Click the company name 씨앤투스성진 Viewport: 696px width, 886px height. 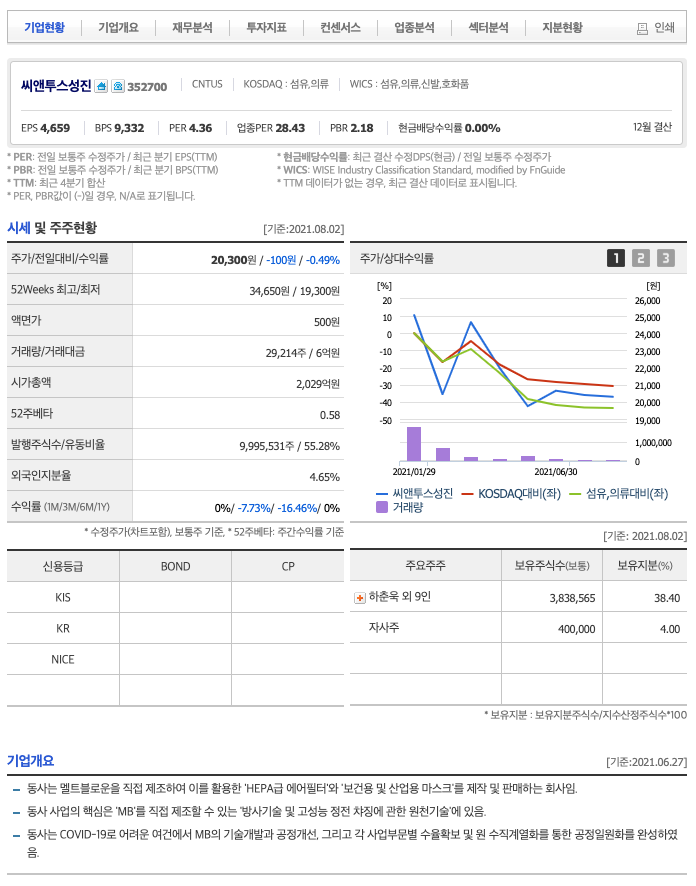click(56, 86)
